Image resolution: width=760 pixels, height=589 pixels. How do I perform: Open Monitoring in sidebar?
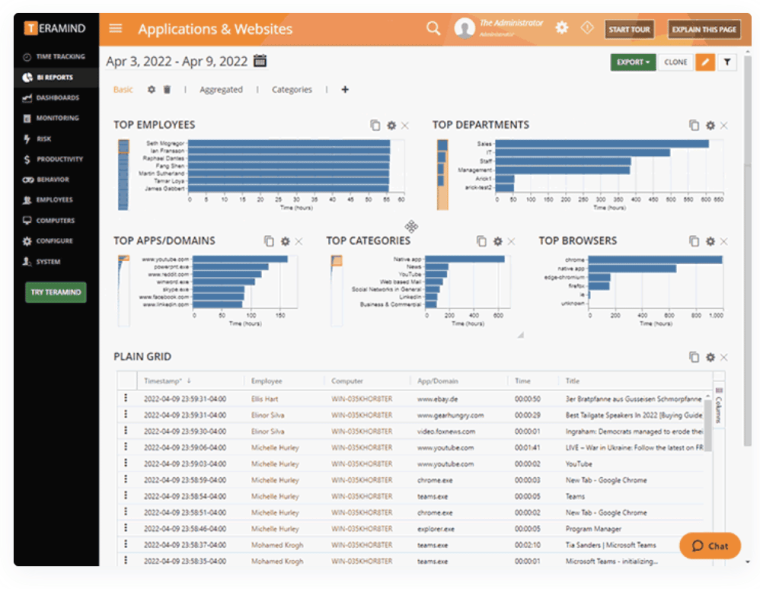[56, 118]
